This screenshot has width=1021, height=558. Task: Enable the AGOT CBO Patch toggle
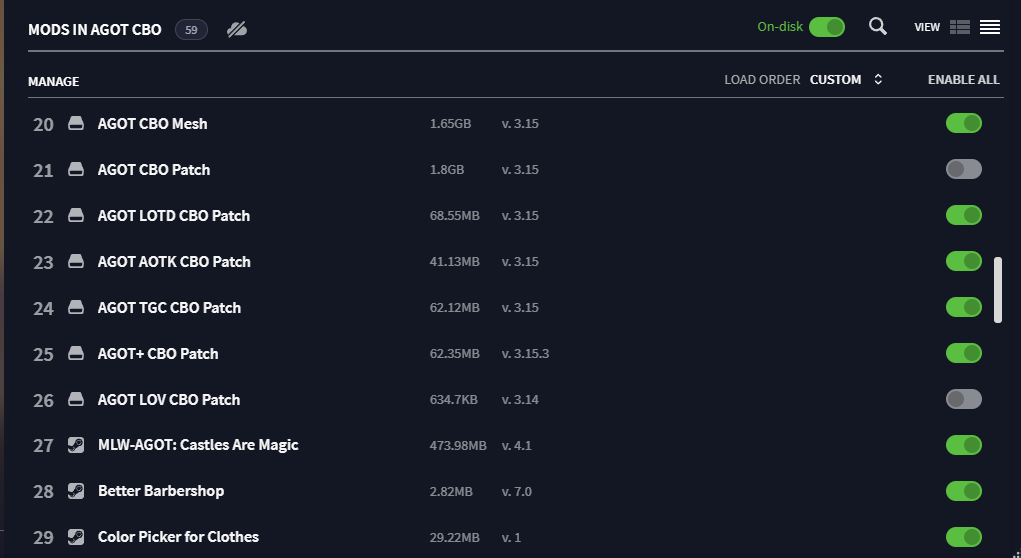[964, 169]
